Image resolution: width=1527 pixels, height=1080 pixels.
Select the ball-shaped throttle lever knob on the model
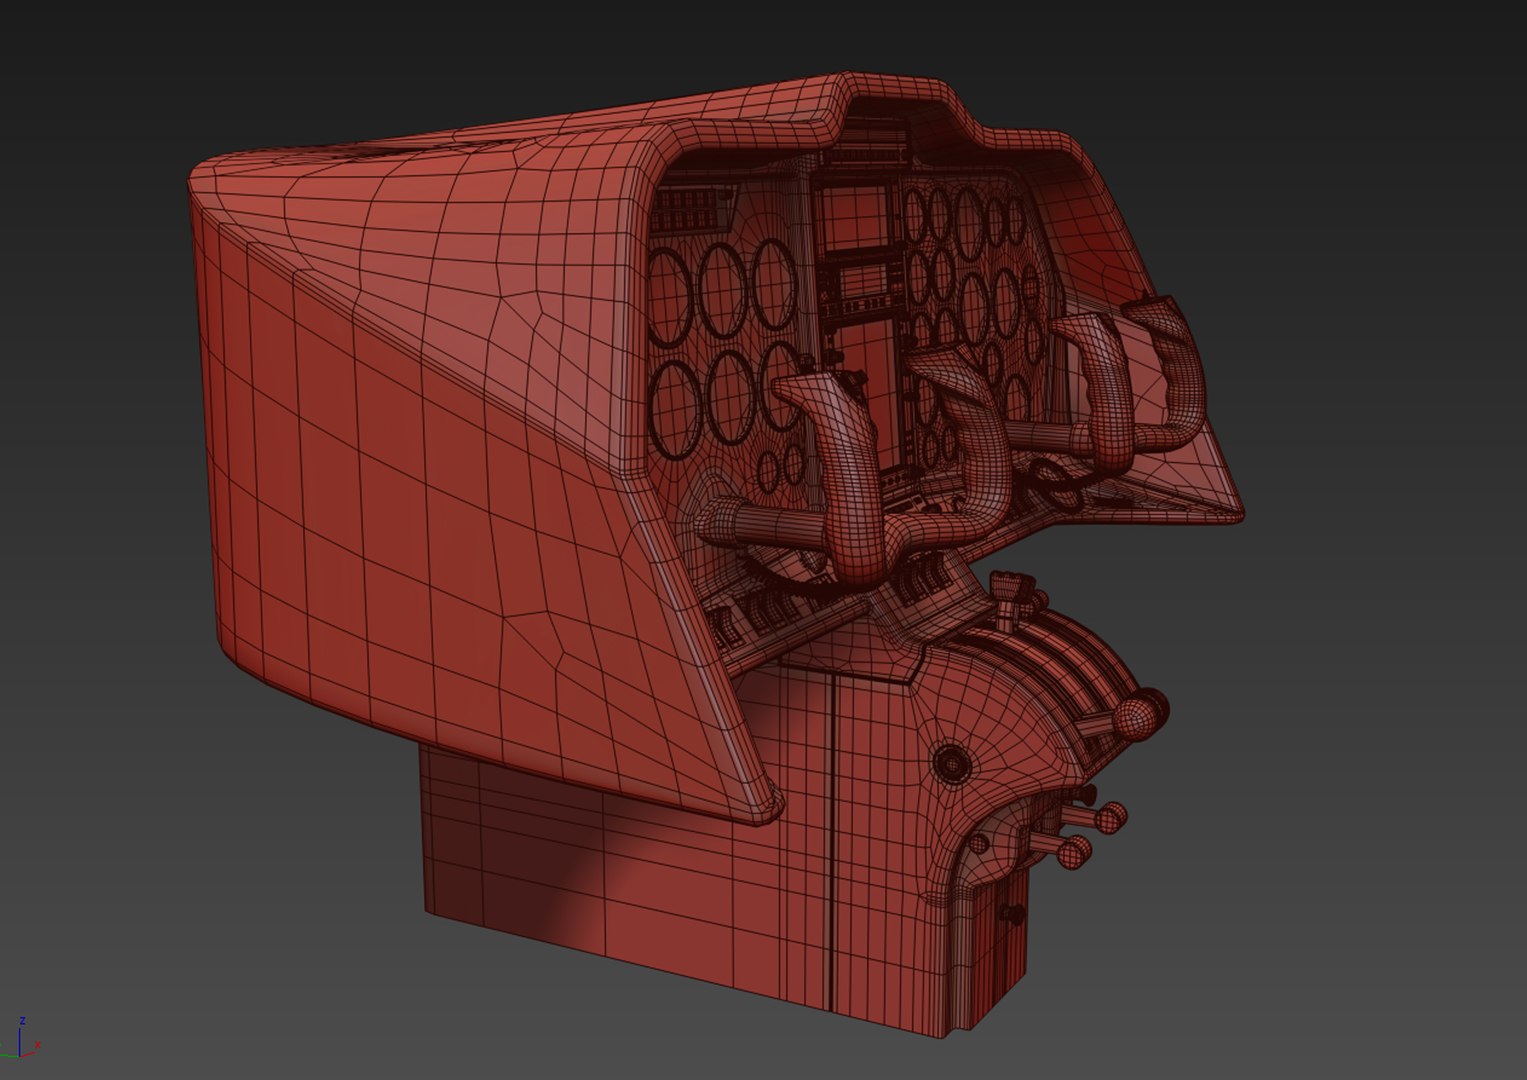1138,716
